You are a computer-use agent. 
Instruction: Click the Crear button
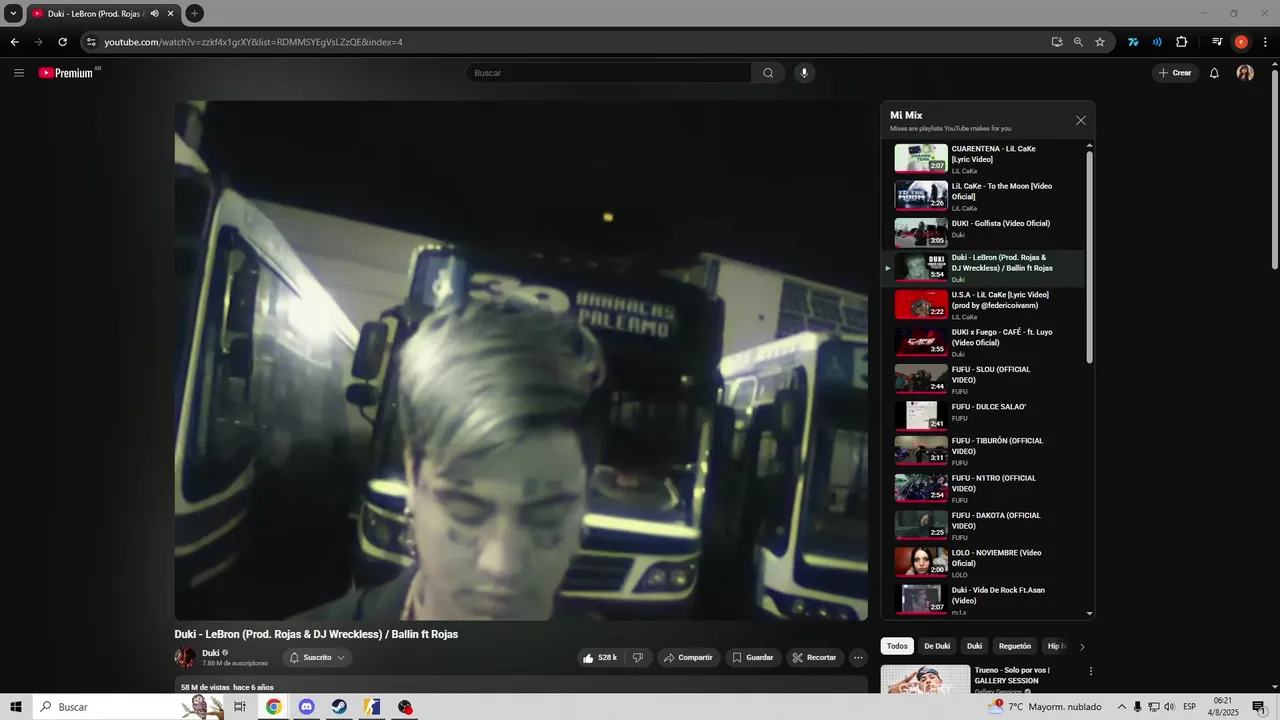pos(1175,73)
